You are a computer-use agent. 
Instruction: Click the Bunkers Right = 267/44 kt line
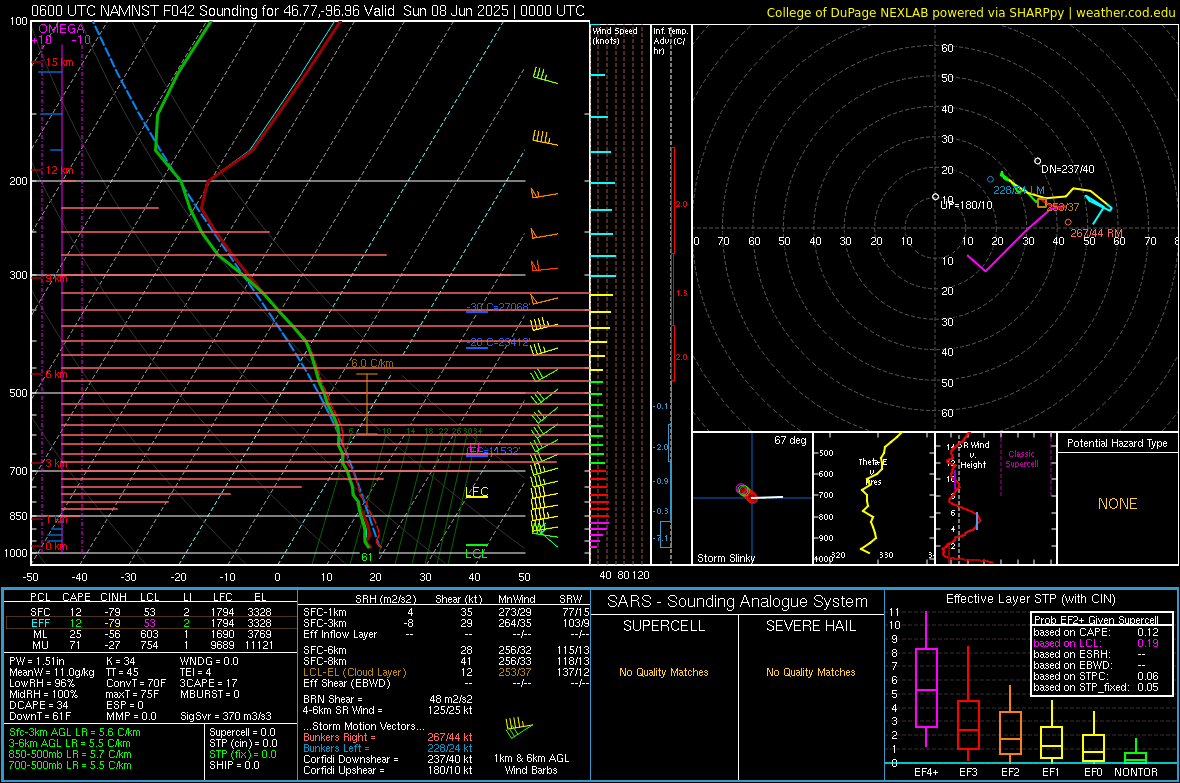coord(388,737)
